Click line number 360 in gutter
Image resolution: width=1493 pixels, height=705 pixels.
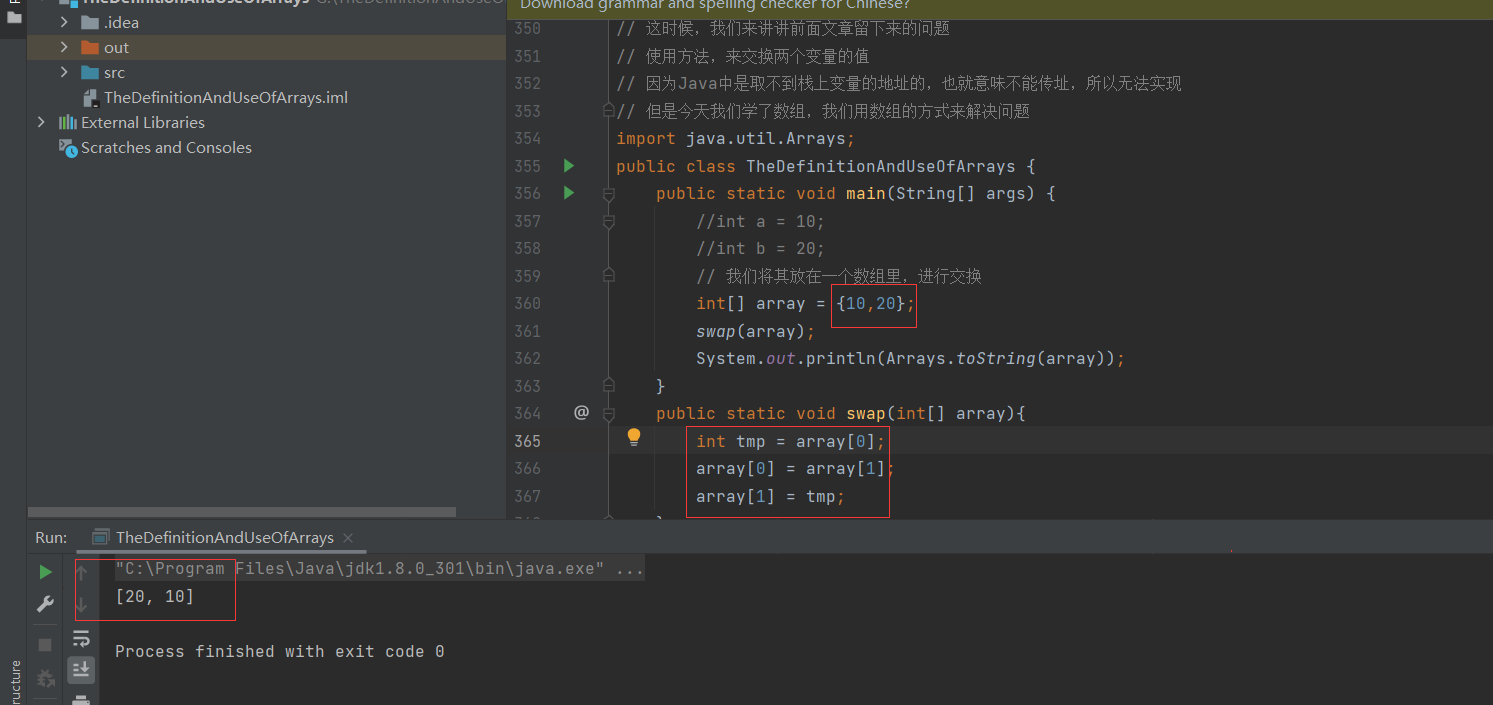coord(527,303)
